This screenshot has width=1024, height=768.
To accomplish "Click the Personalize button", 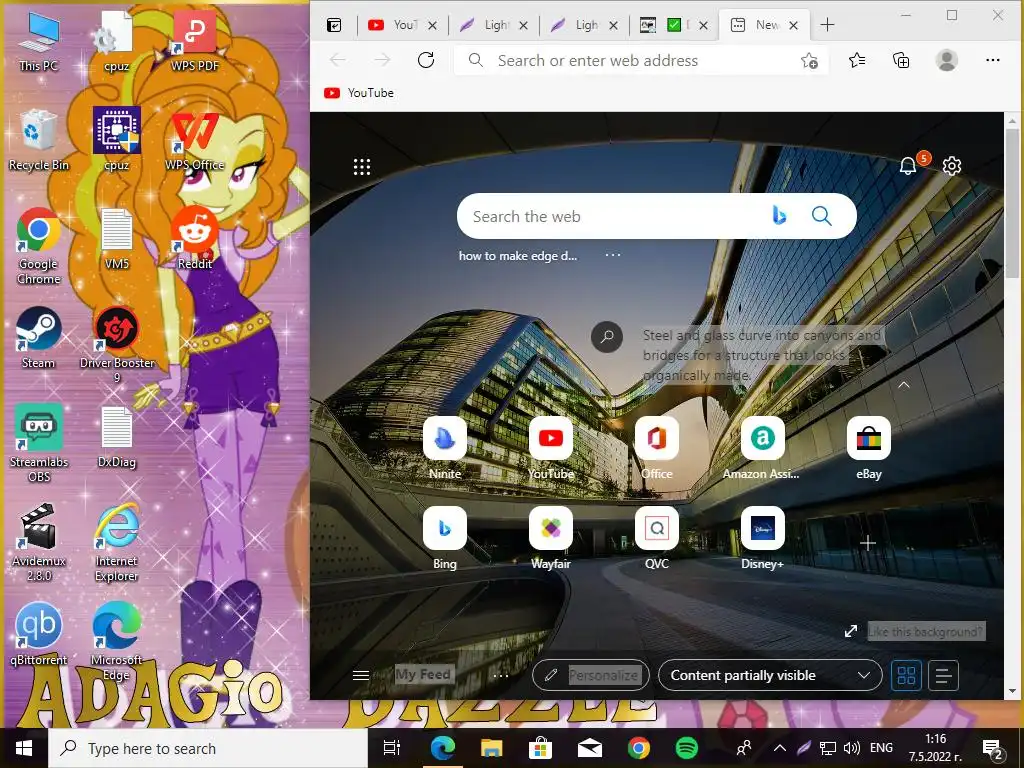I will point(591,675).
